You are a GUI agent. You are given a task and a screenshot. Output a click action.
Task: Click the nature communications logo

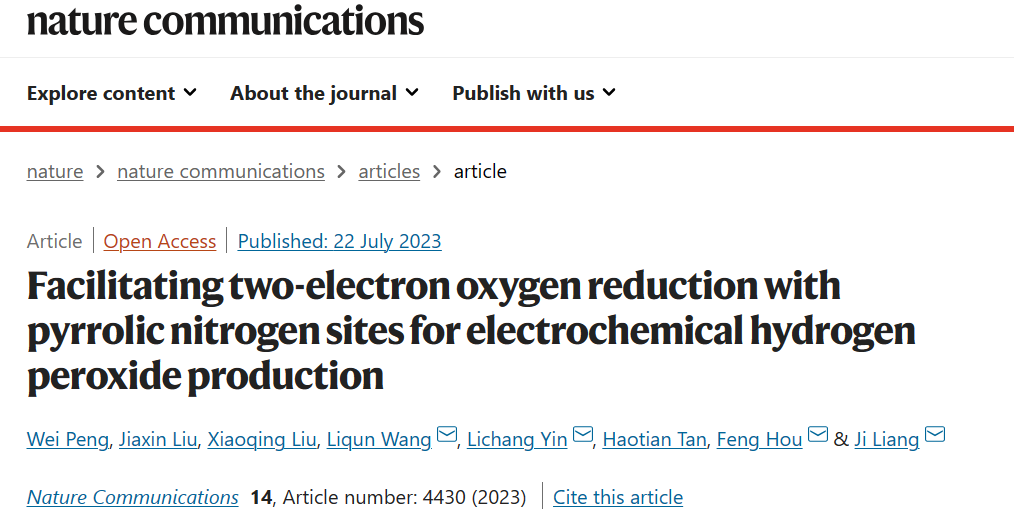225,21
